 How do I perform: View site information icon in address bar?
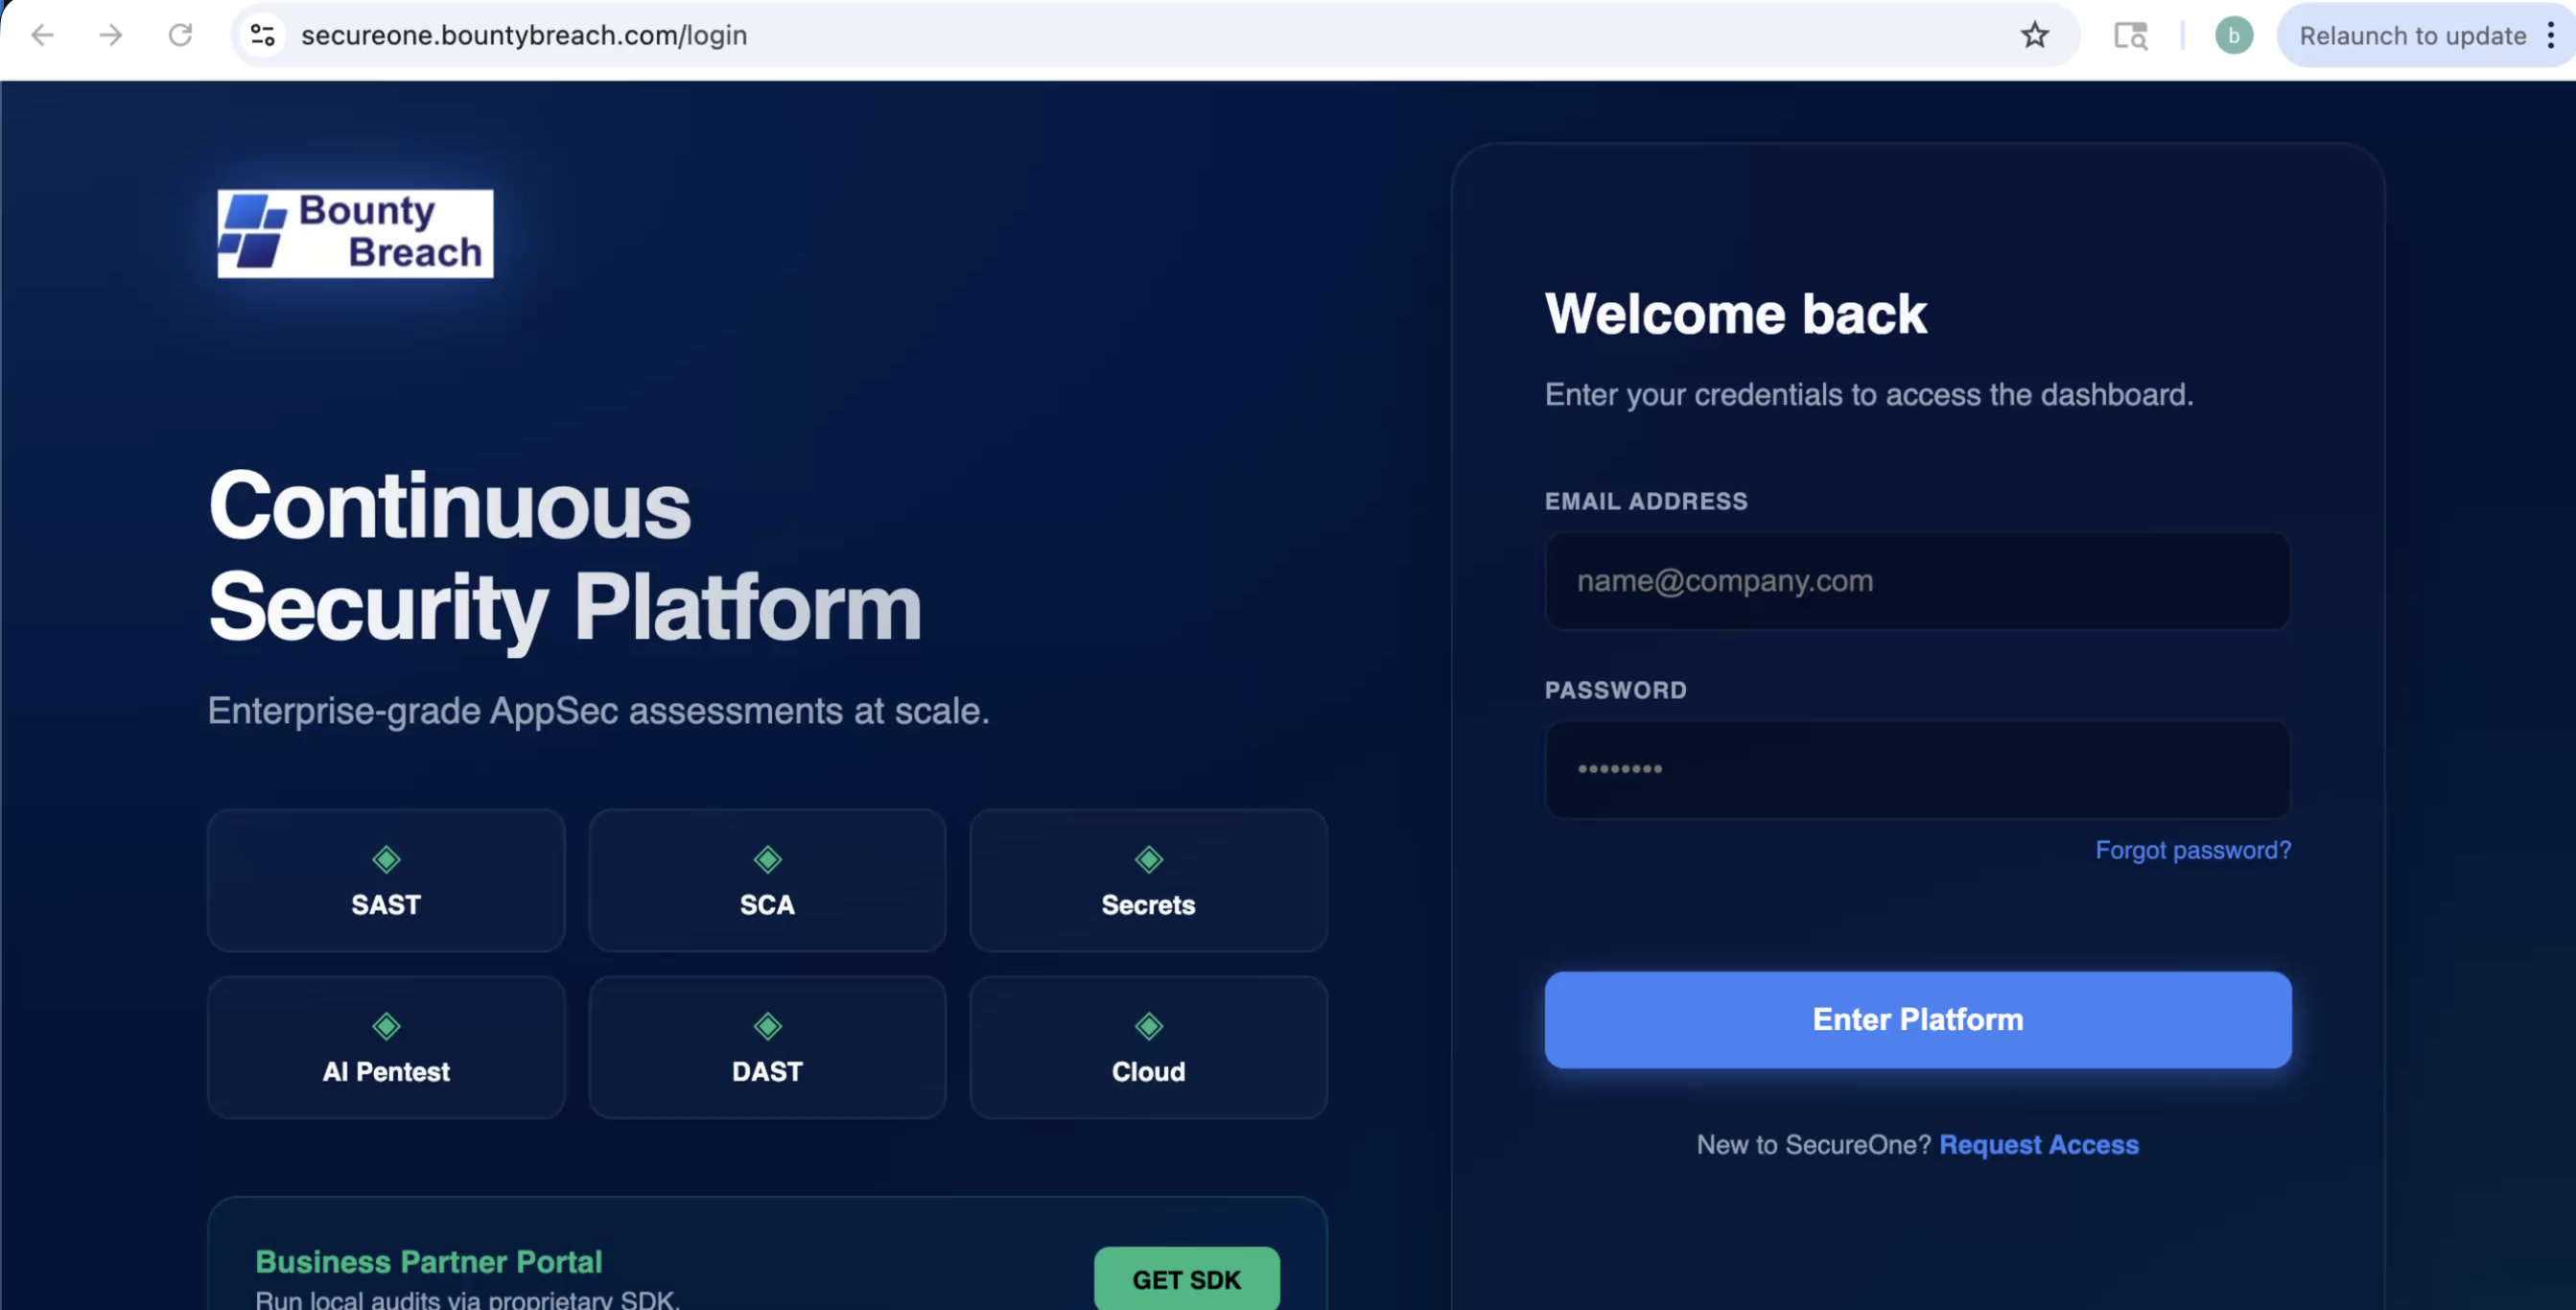point(263,36)
